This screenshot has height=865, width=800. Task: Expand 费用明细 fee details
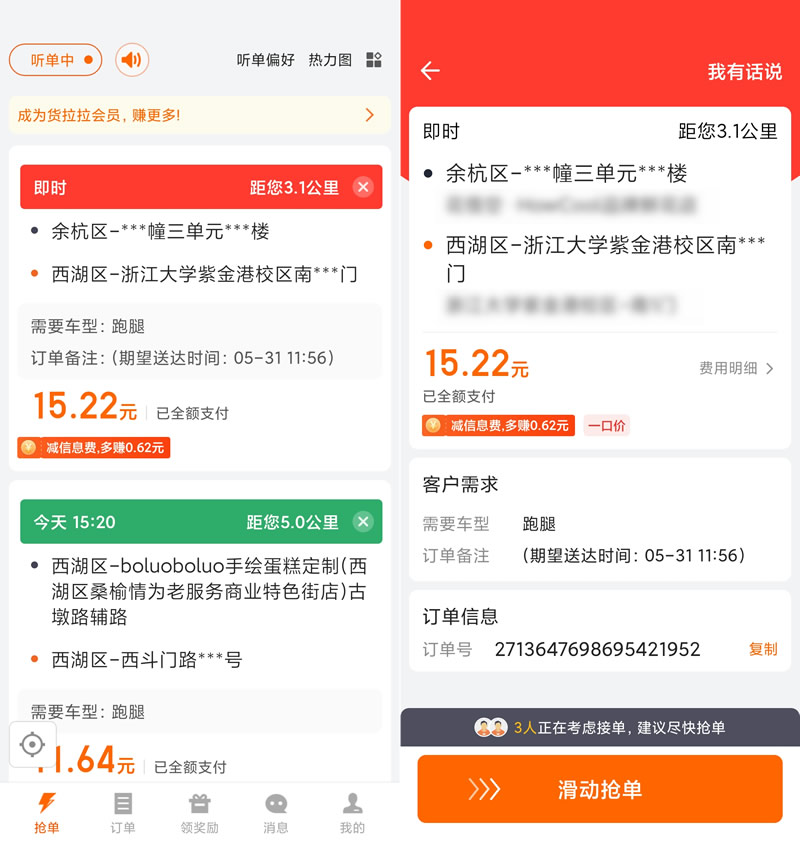[x=737, y=368]
